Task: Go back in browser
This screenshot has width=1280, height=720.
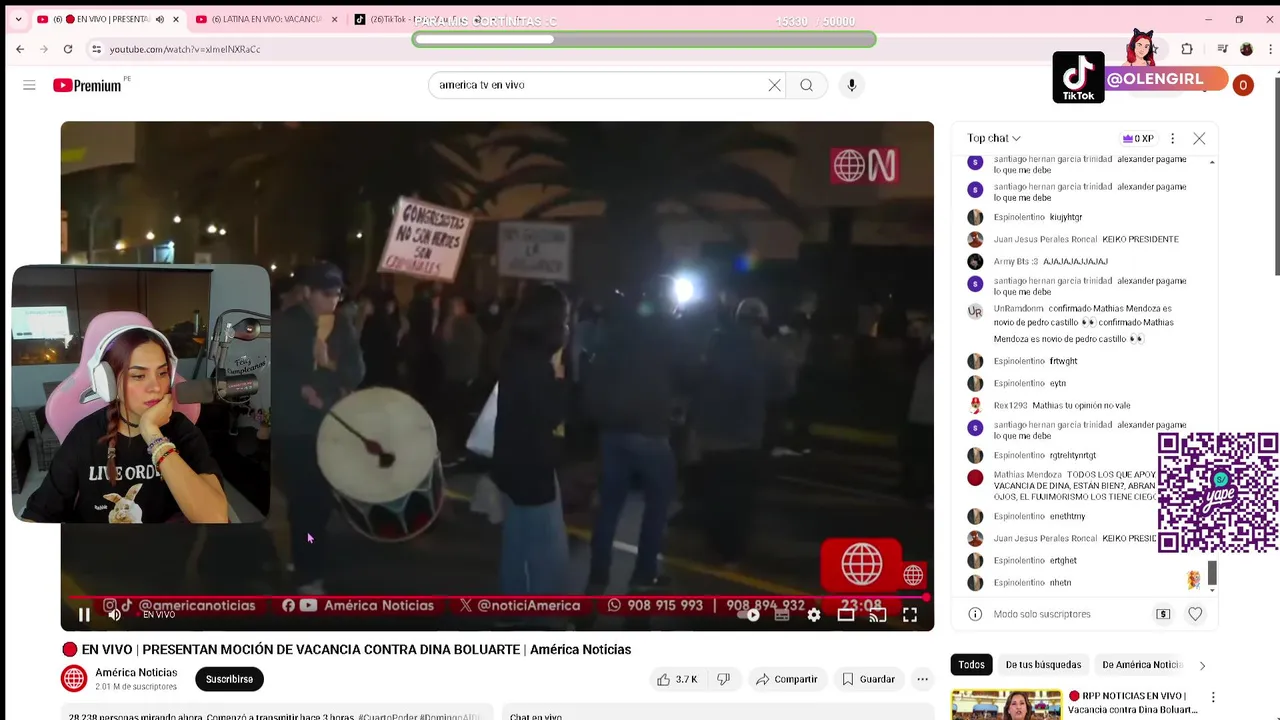Action: coord(20,49)
